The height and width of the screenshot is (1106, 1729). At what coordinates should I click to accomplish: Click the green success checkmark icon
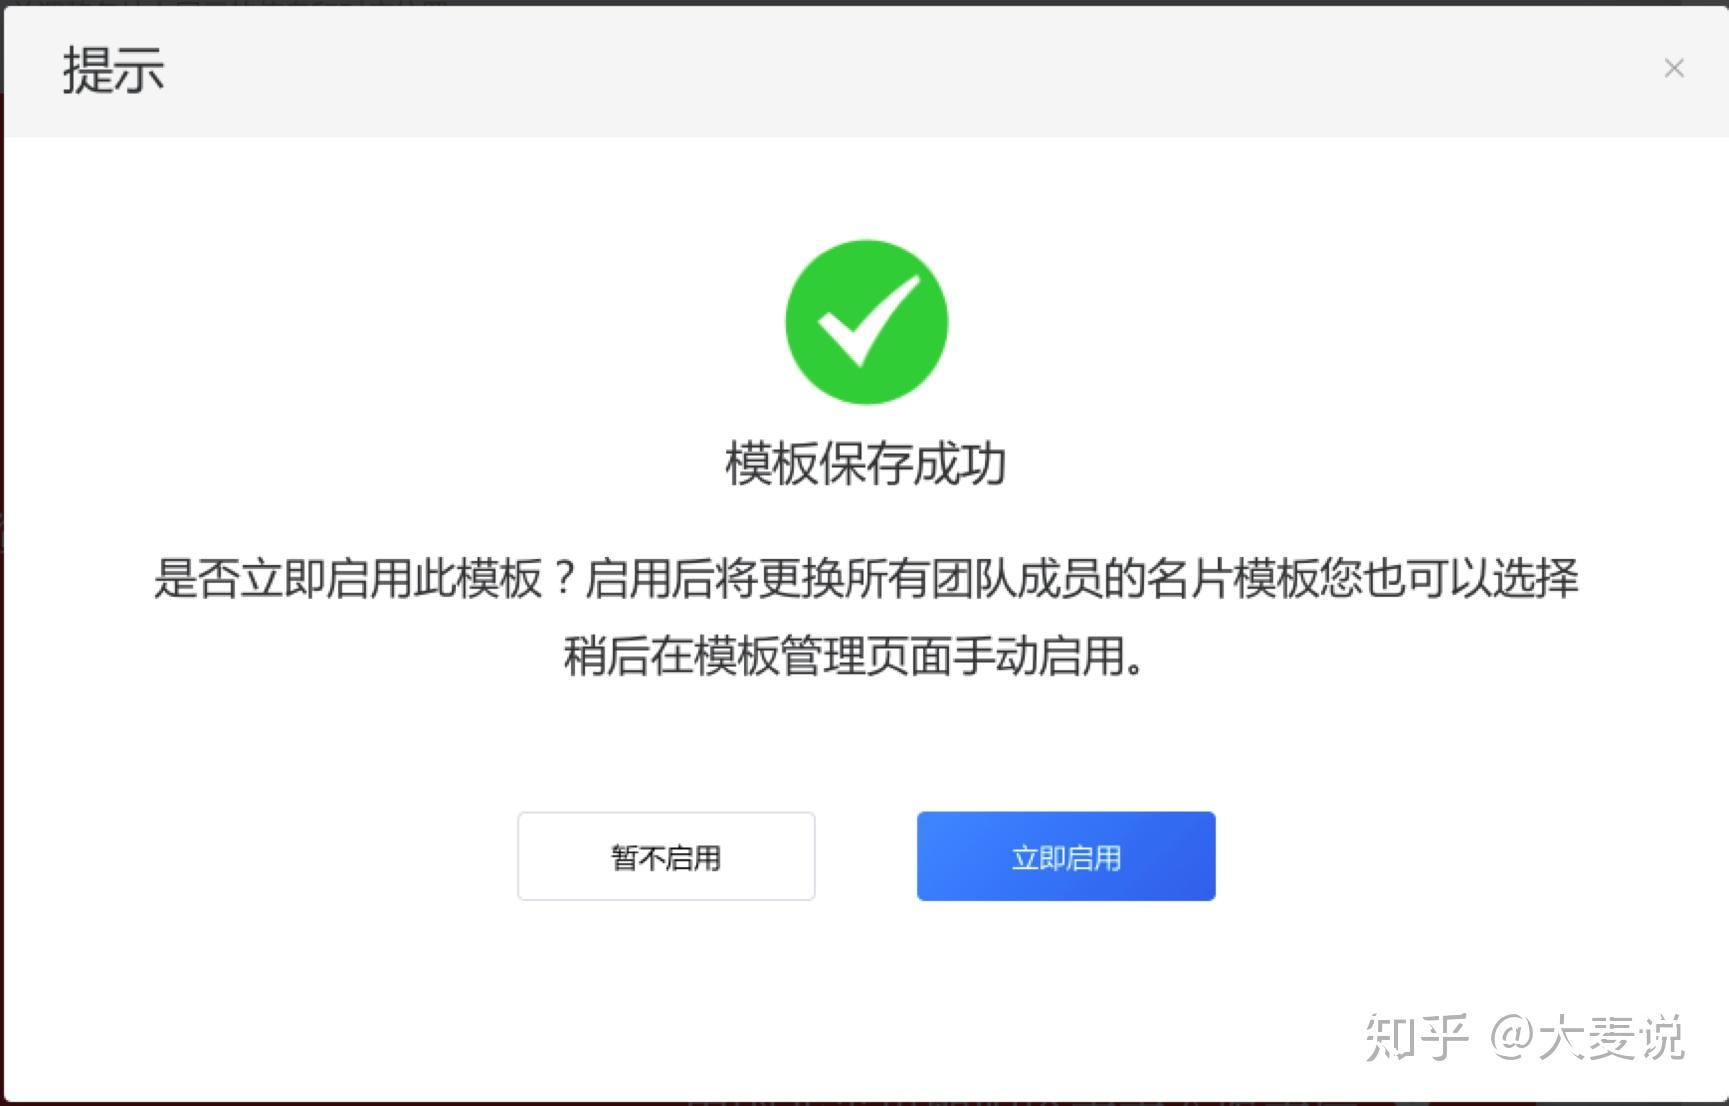pos(866,322)
